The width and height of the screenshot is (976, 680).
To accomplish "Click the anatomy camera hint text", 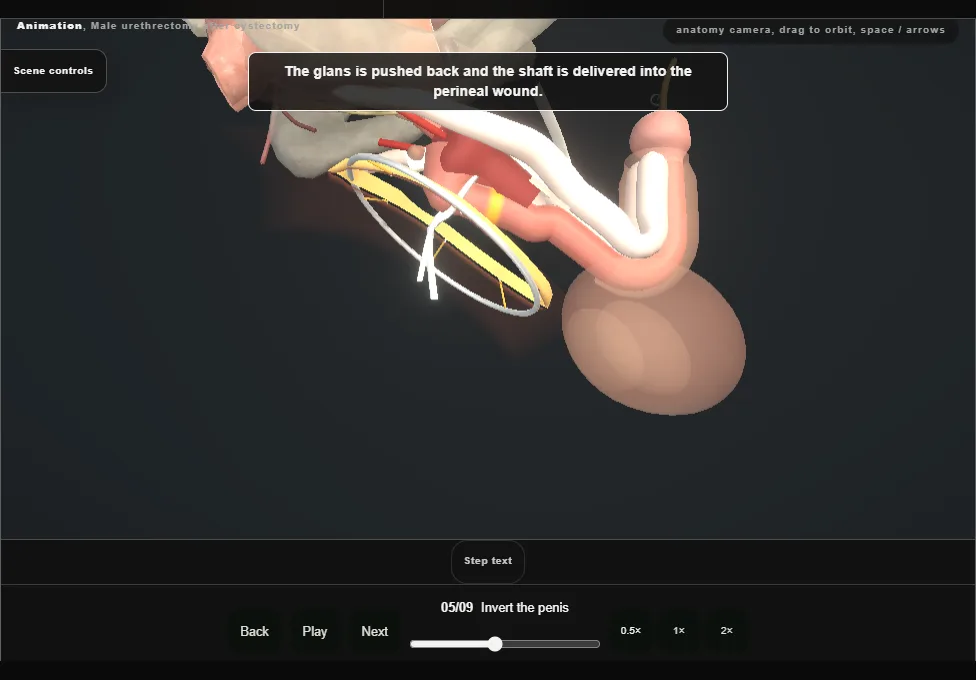I will tap(810, 30).
